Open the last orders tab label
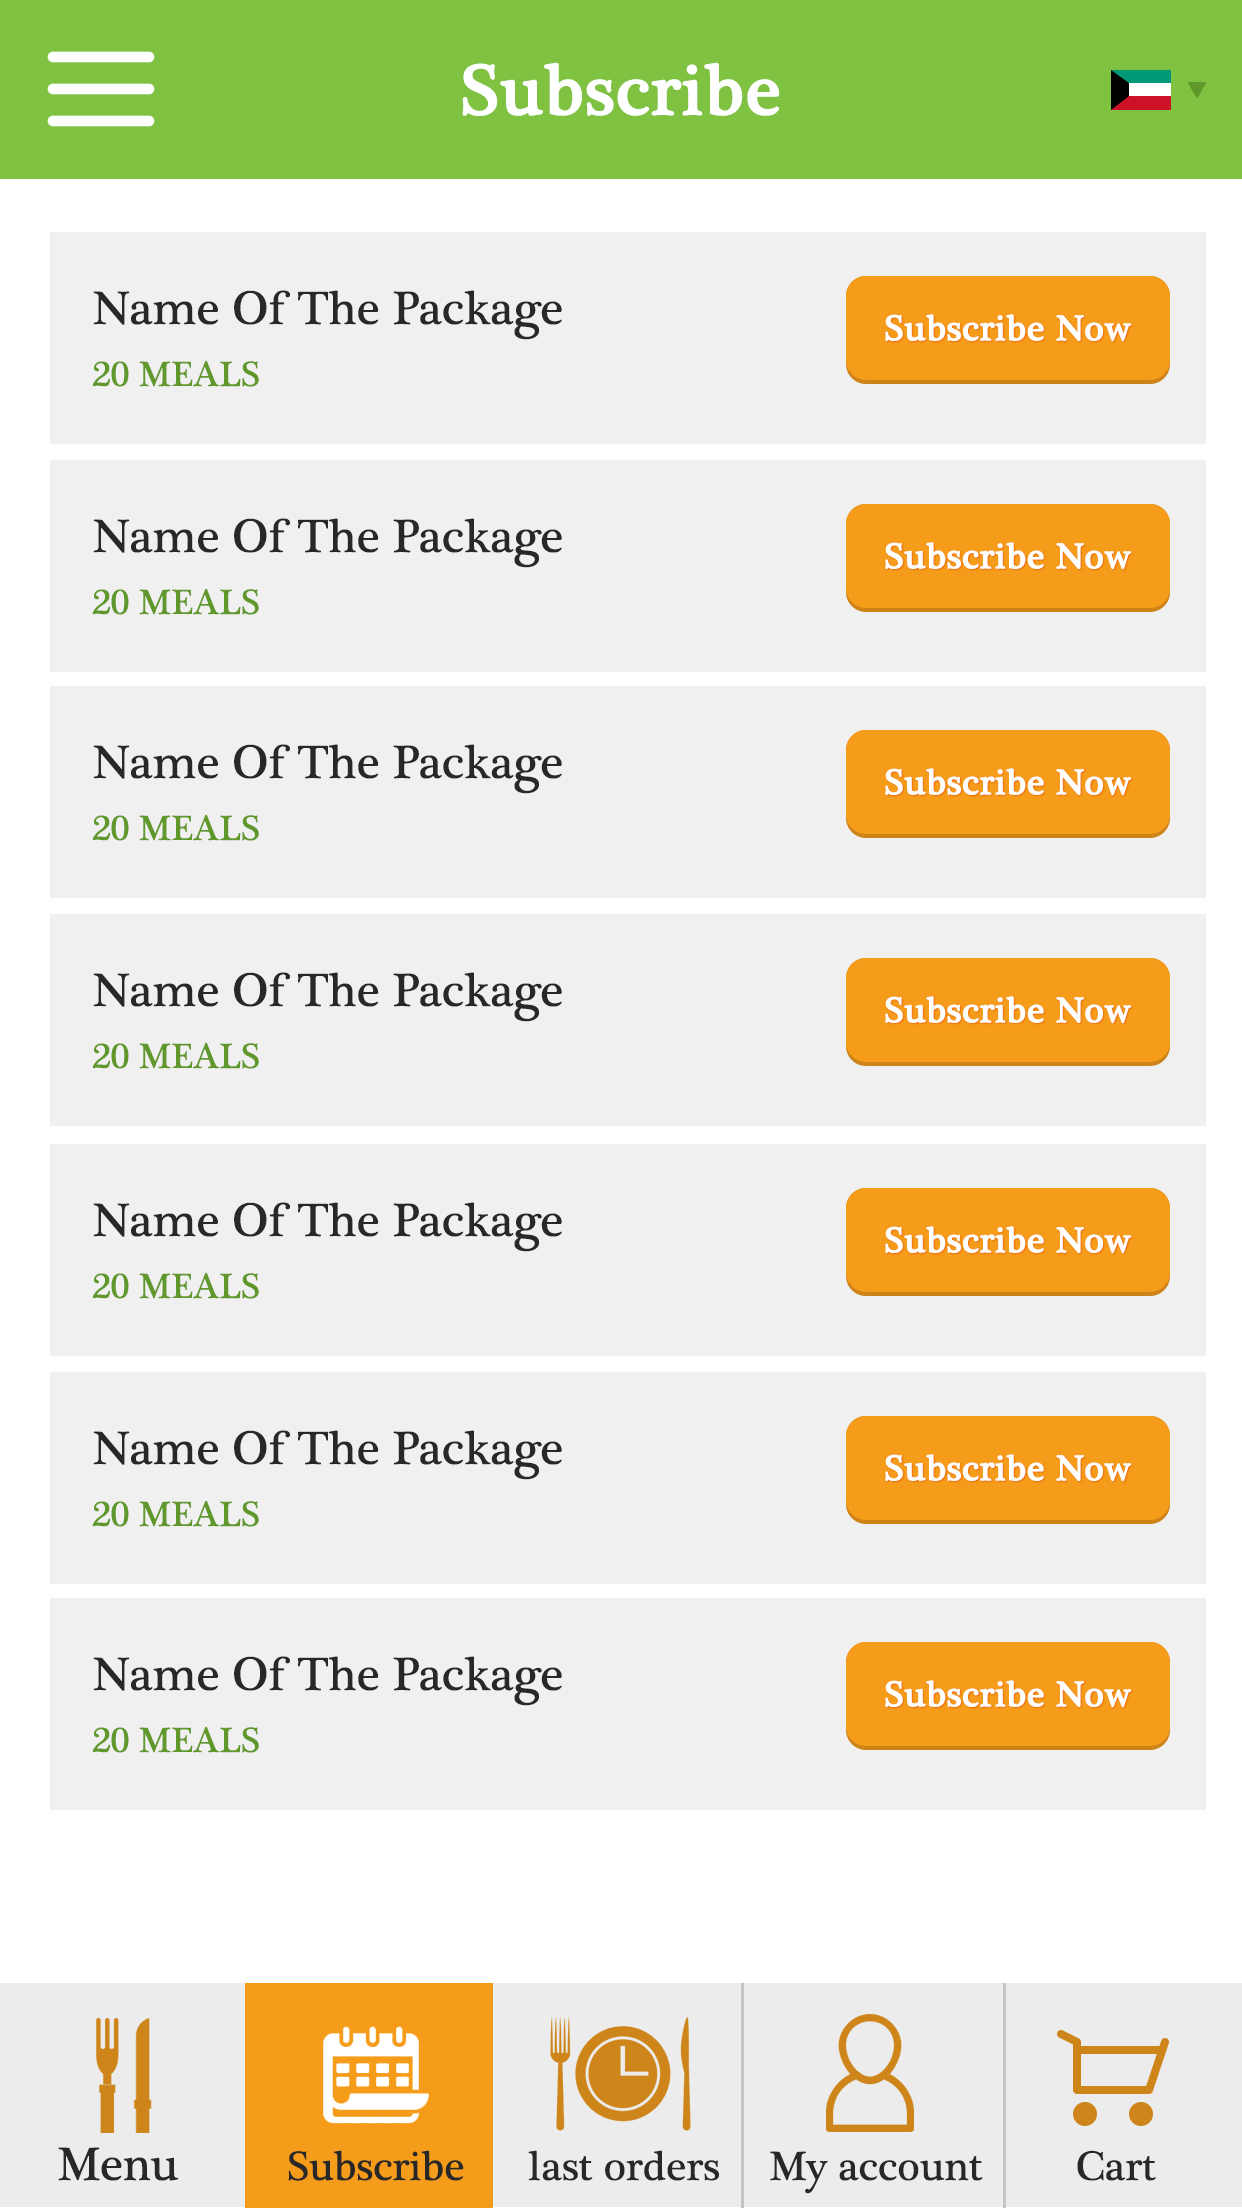 tap(623, 2167)
